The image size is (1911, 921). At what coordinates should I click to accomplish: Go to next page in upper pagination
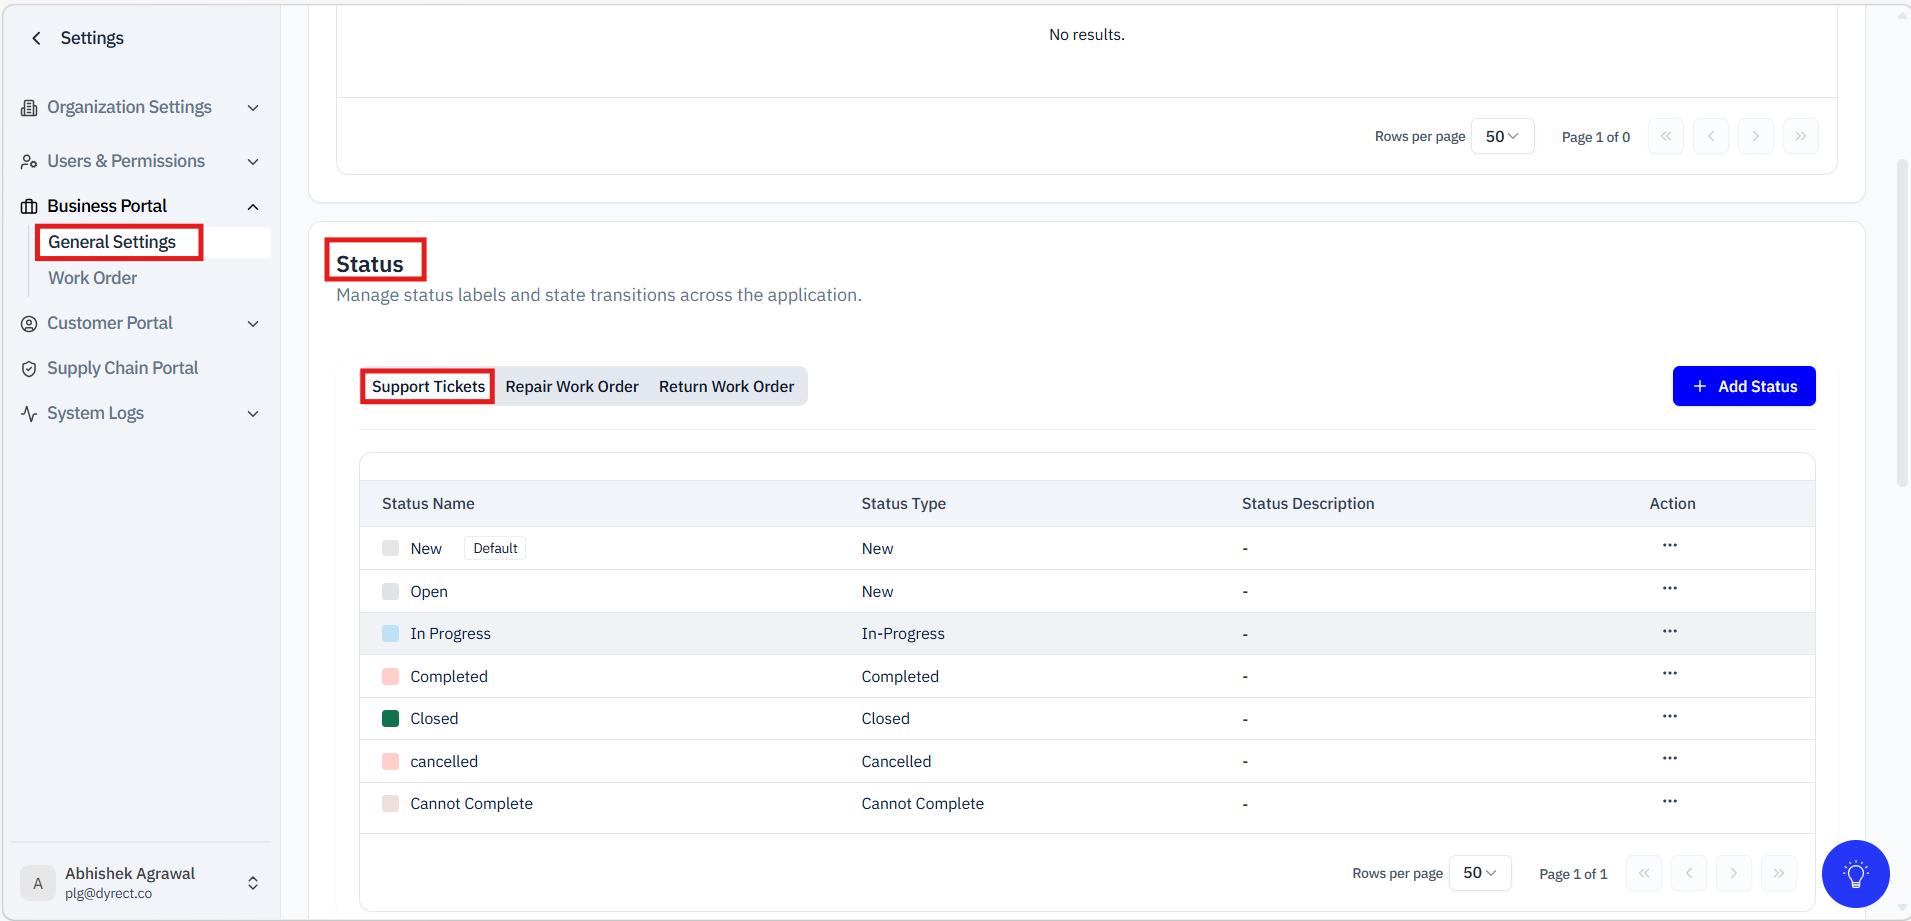click(1756, 136)
